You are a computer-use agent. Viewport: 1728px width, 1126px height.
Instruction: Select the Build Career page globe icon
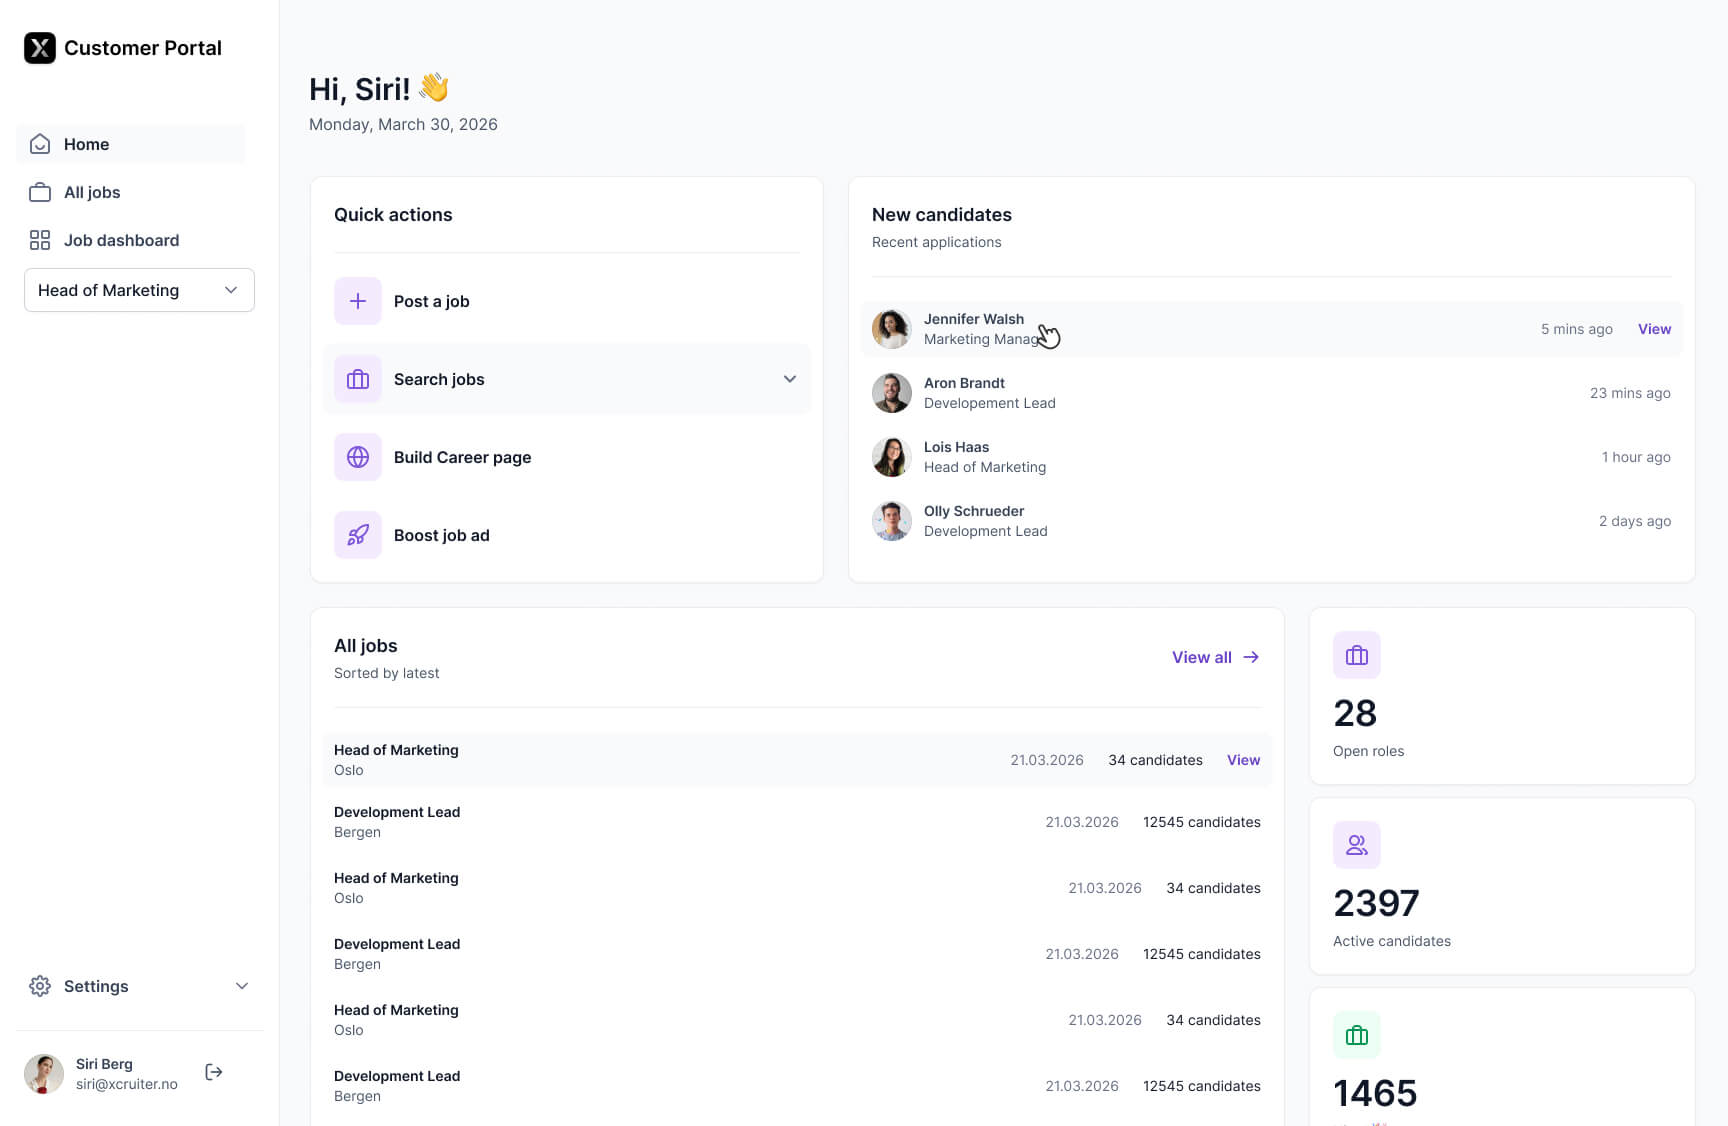point(357,457)
